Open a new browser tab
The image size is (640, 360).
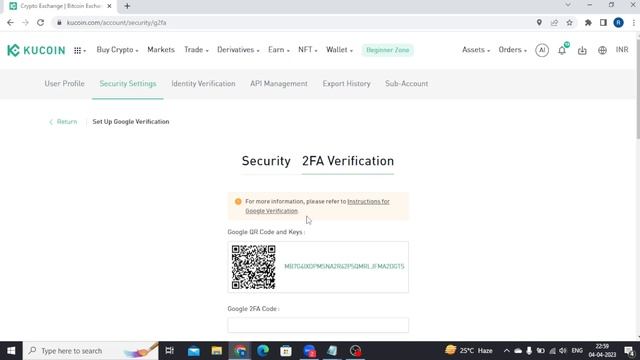click(127, 6)
